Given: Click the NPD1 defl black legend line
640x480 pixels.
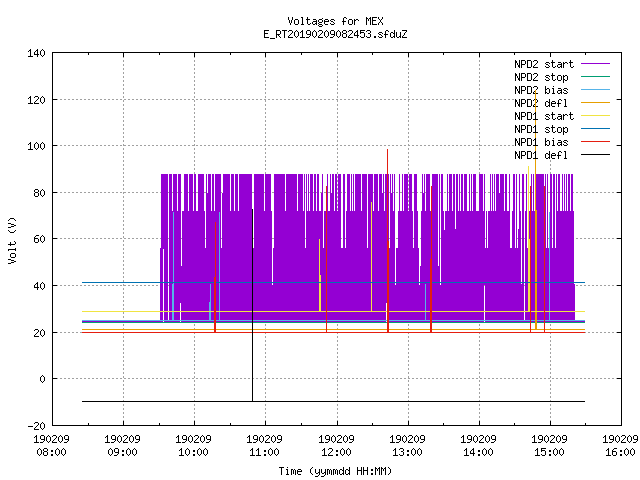Looking at the screenshot, I should point(595,155).
